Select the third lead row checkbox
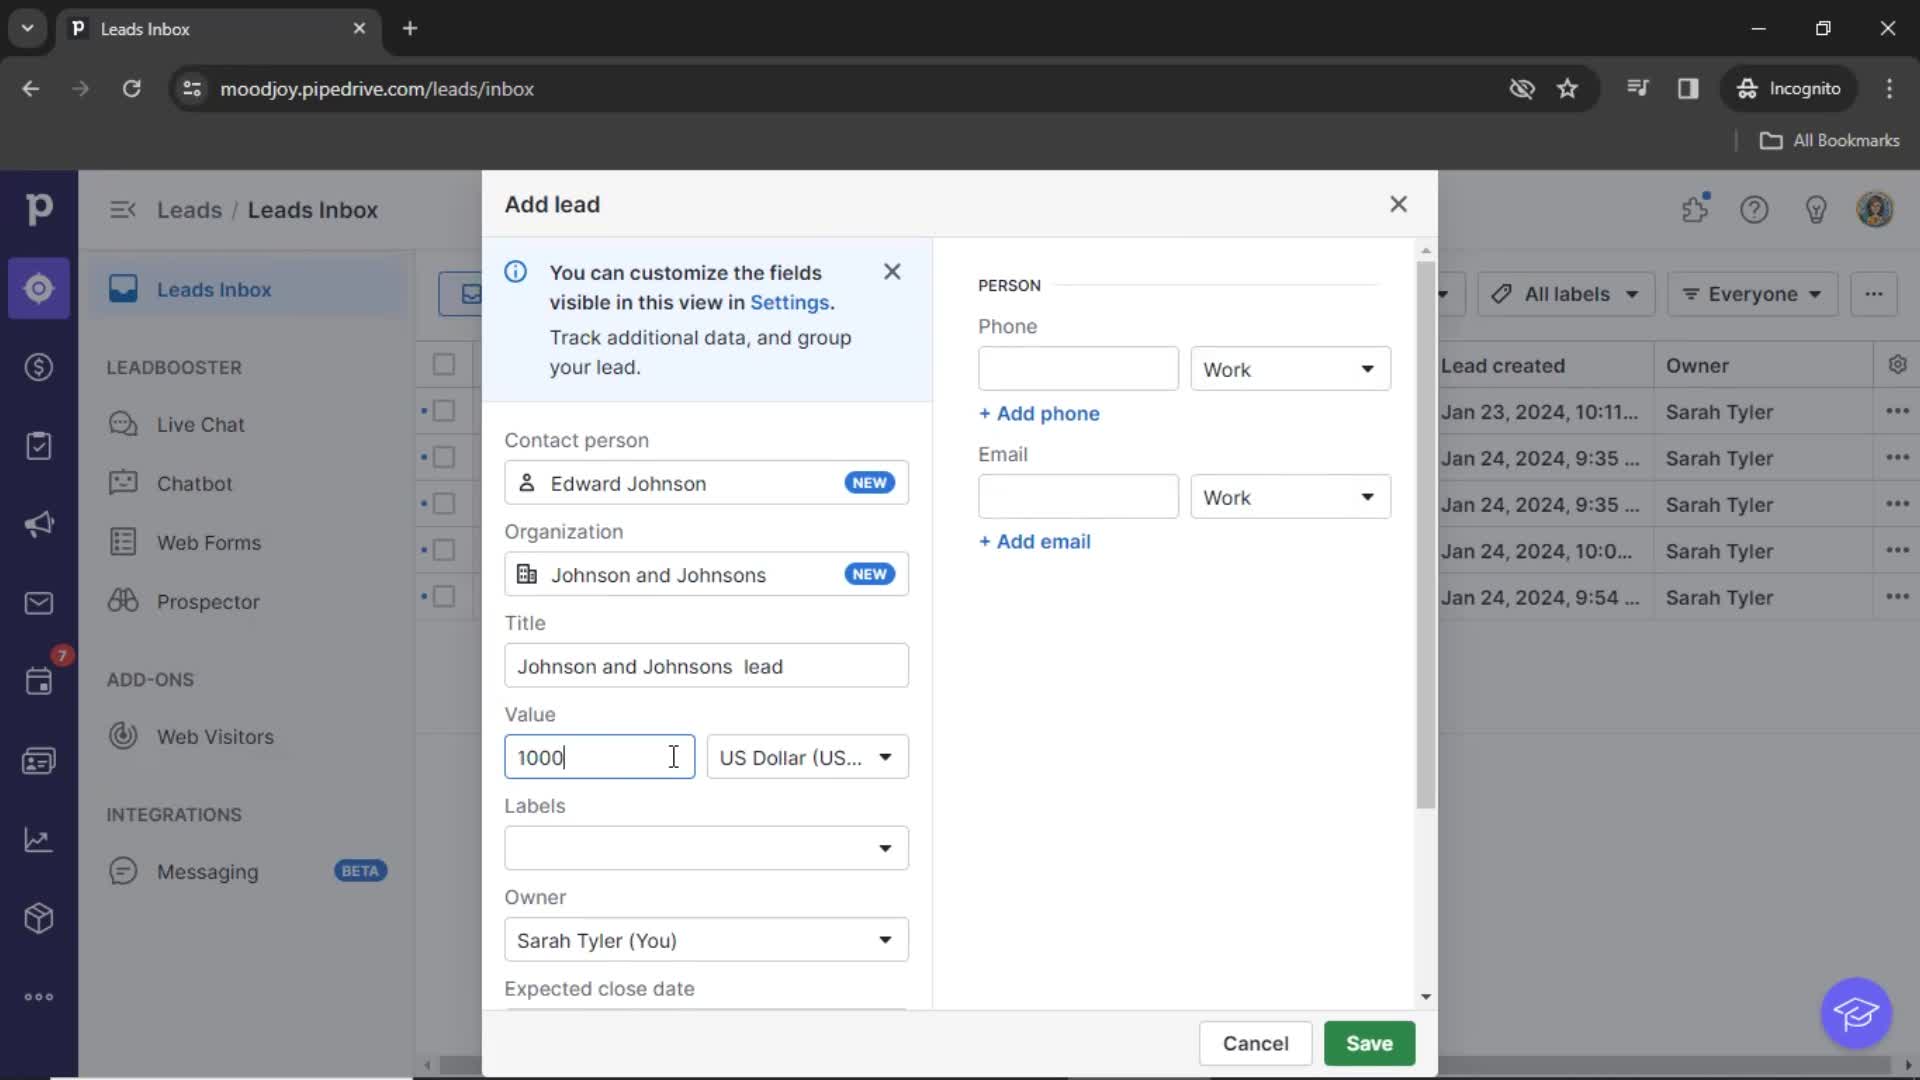The image size is (1920, 1080). pos(444,503)
